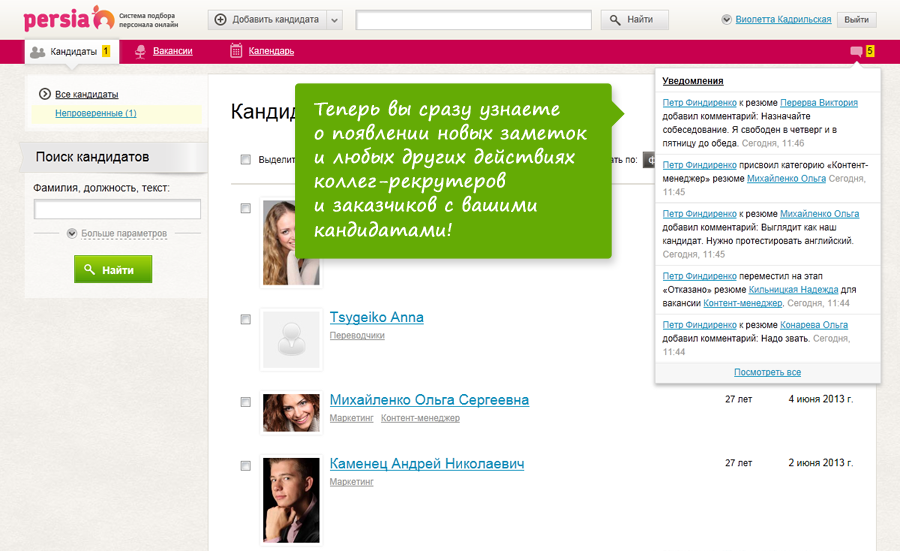The width and height of the screenshot is (900, 551).
Task: Click the Выйти logout button
Action: [x=856, y=19]
